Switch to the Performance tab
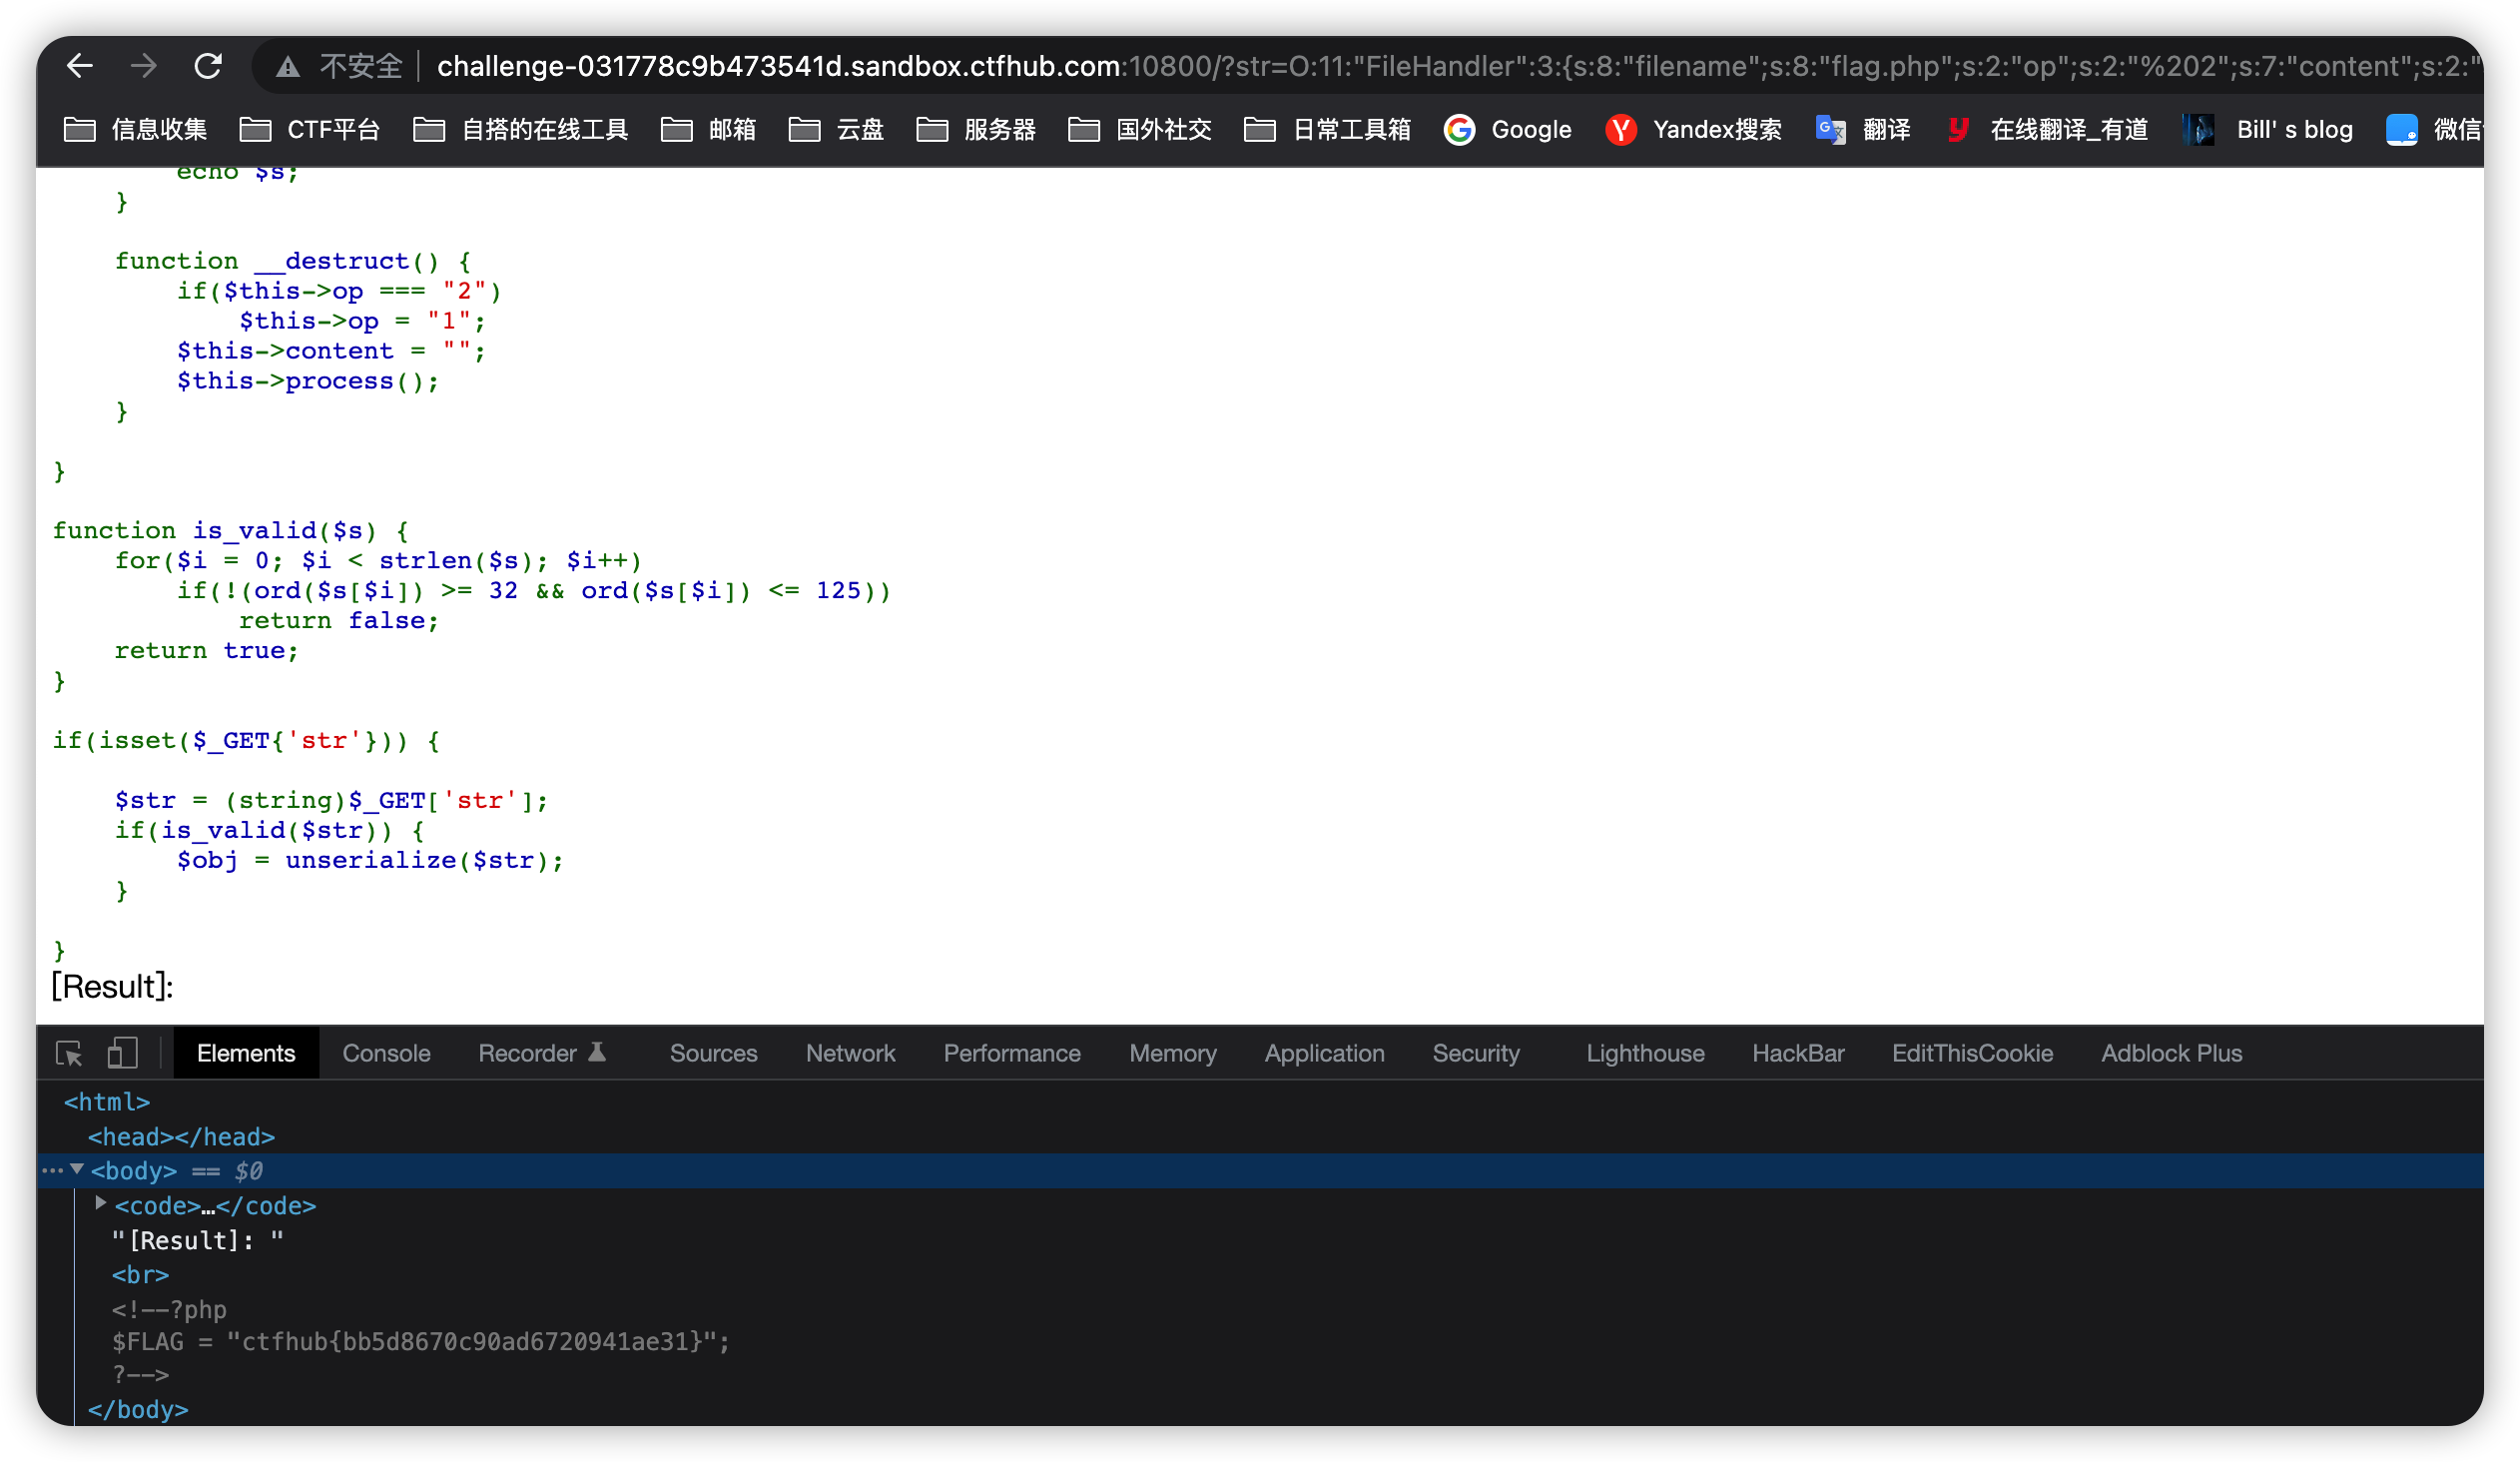2520x1462 pixels. coord(1012,1053)
